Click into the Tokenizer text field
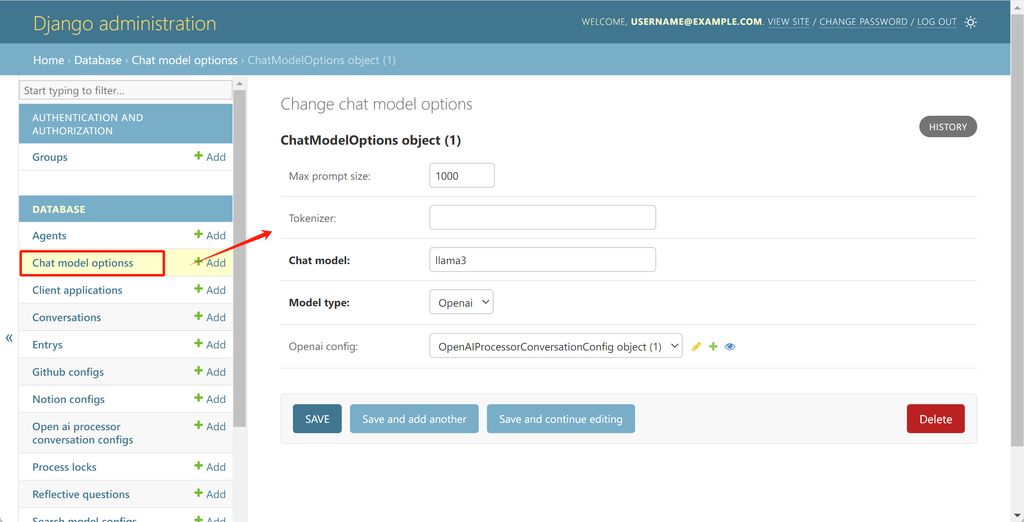Screen dimensions: 1024x522 tap(542, 217)
